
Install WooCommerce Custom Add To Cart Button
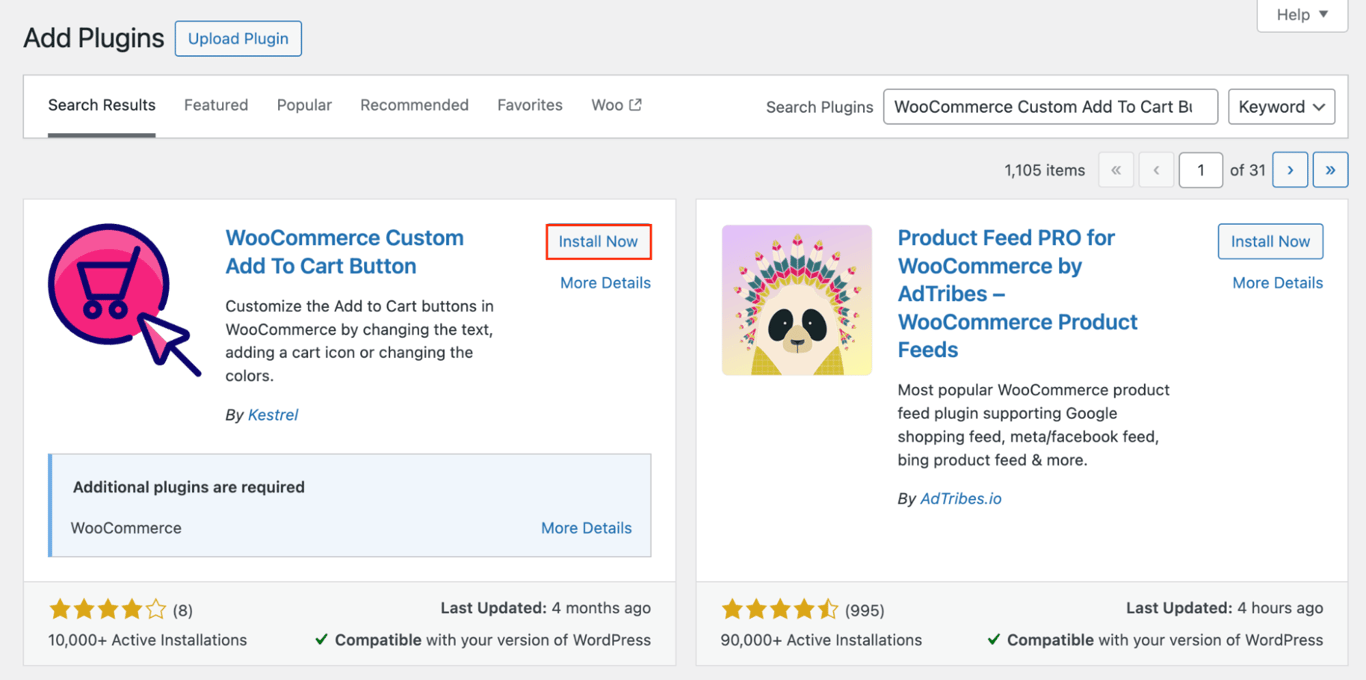598,241
